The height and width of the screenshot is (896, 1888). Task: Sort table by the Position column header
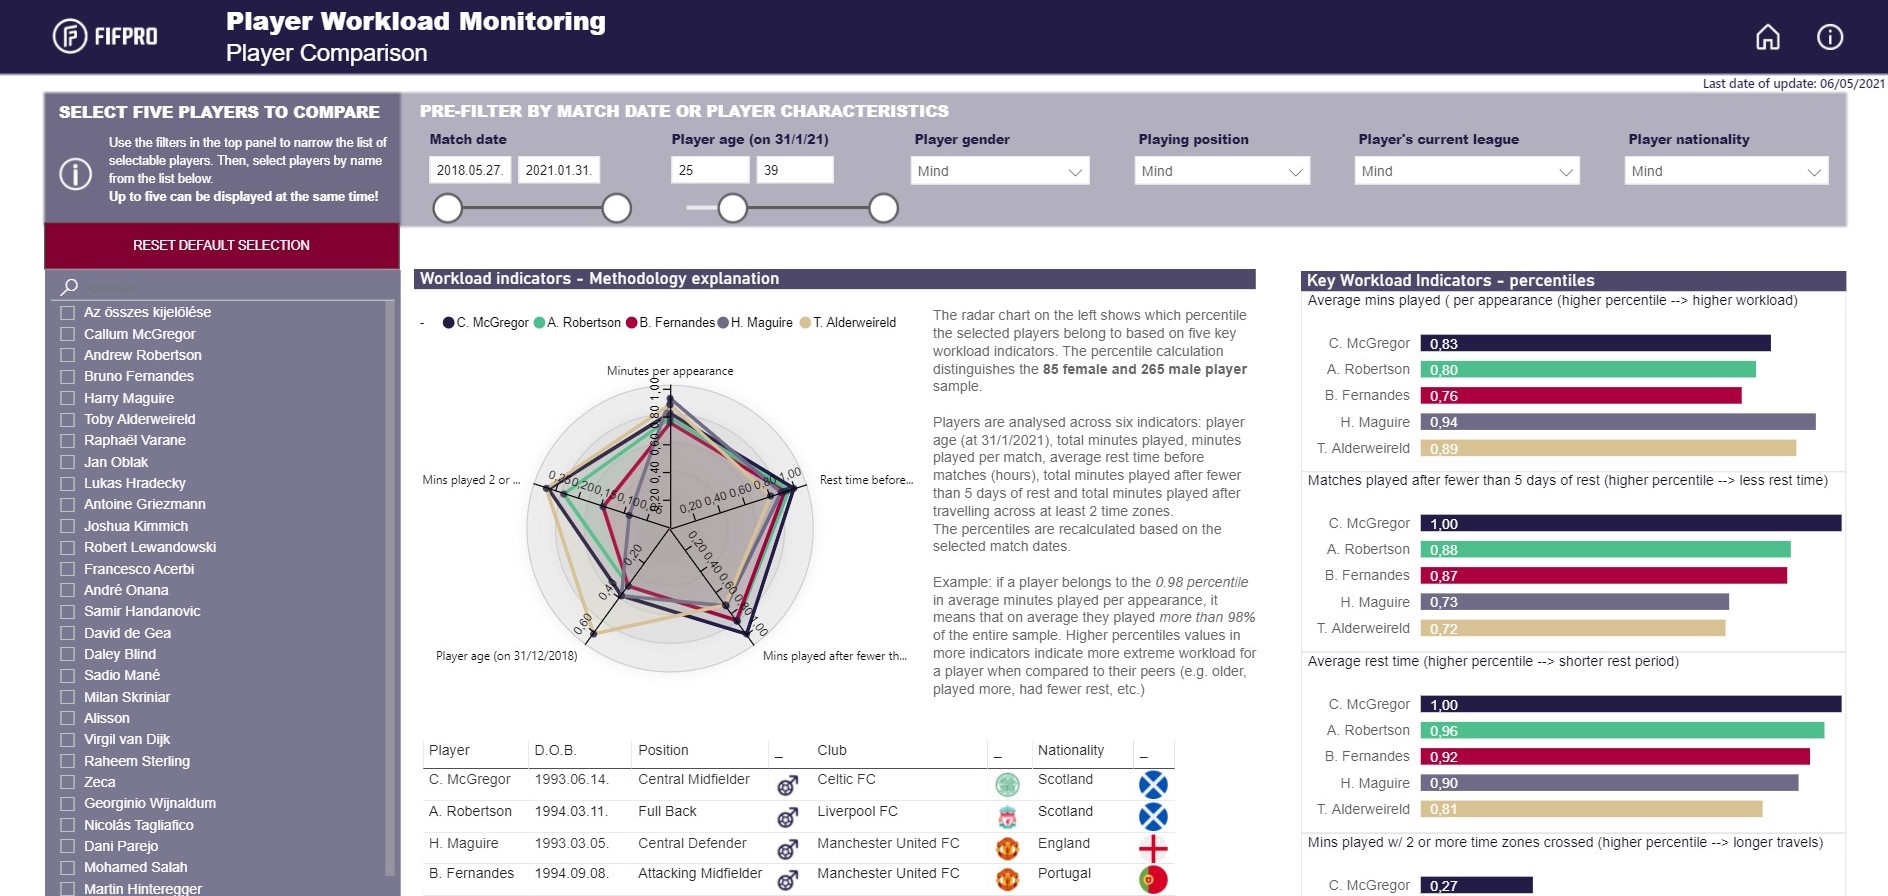click(663, 750)
